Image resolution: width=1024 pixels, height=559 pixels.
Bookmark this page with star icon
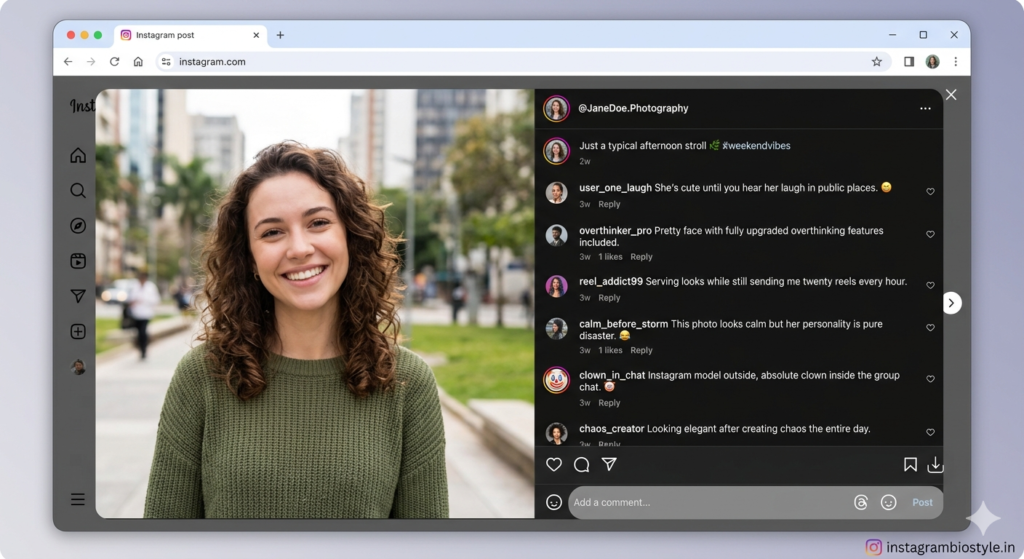[876, 61]
